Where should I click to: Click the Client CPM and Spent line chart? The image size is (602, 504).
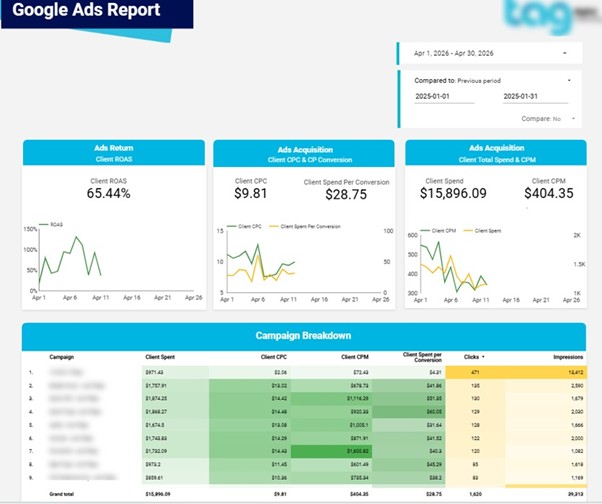496,266
